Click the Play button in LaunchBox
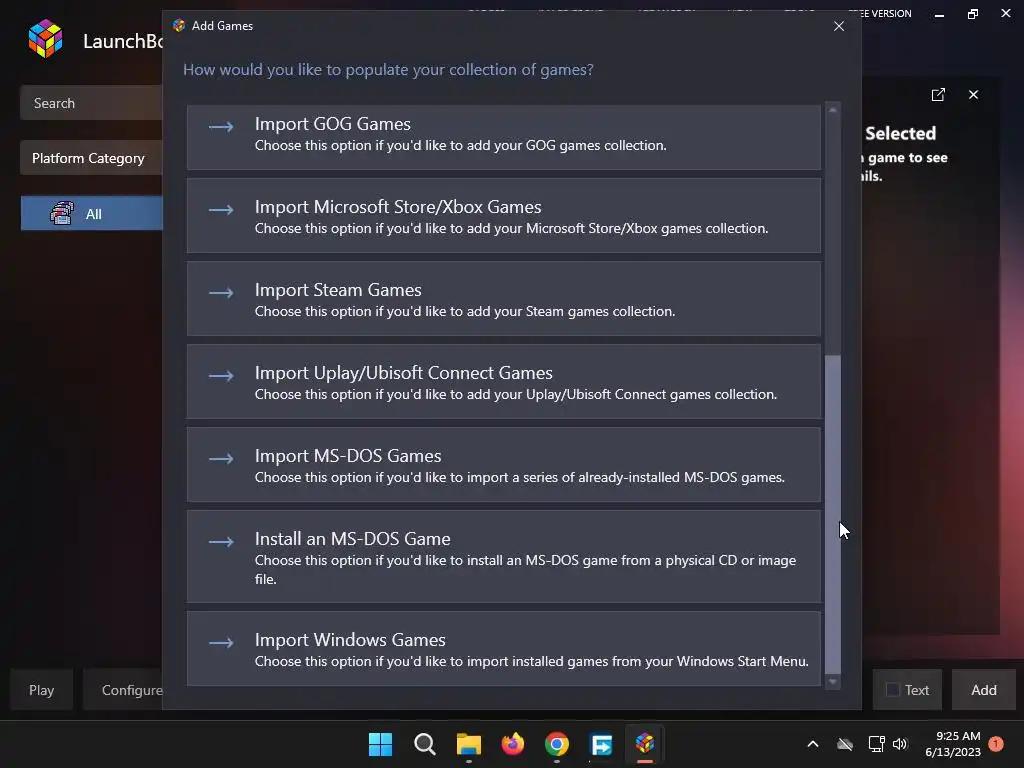The height and width of the screenshot is (768, 1024). (41, 690)
